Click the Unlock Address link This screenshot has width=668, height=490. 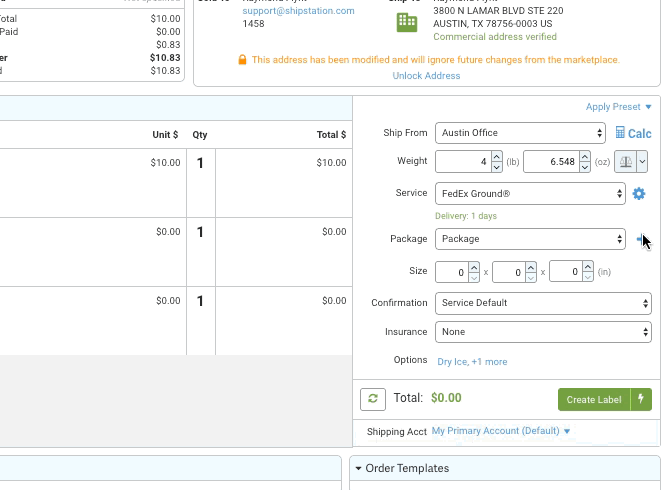(426, 76)
